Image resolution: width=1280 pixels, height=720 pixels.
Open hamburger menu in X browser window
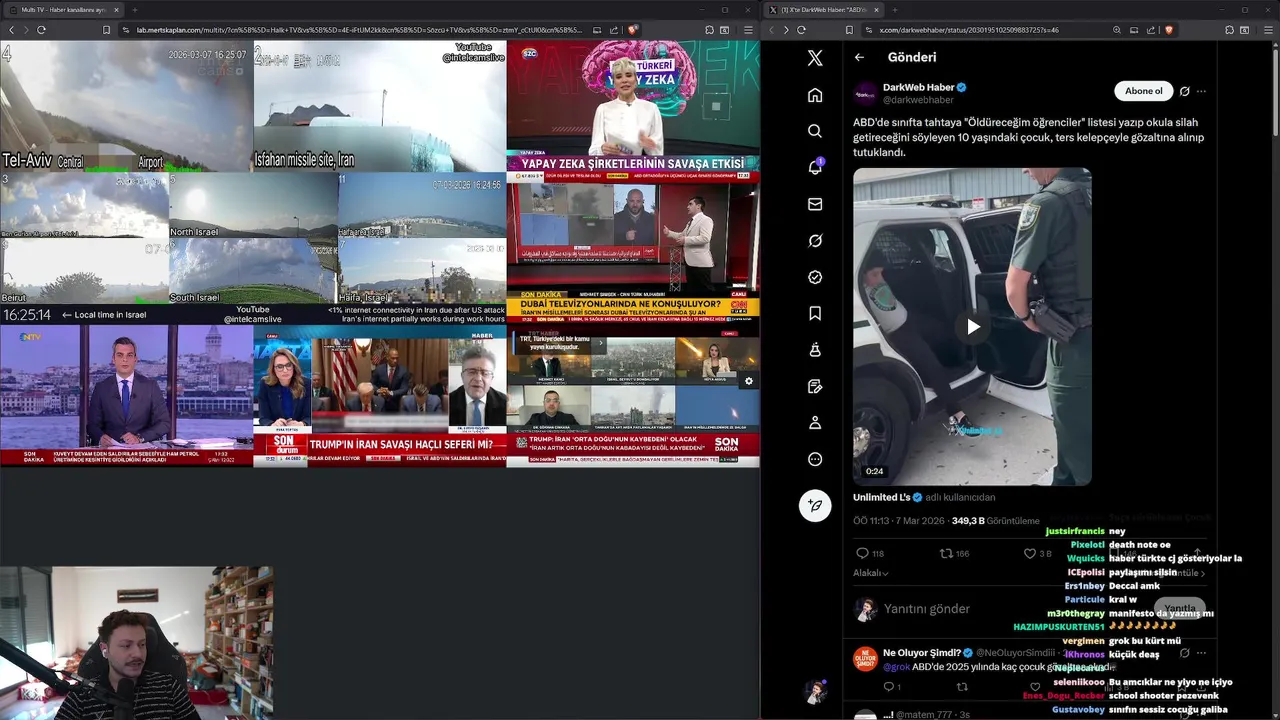[1268, 30]
